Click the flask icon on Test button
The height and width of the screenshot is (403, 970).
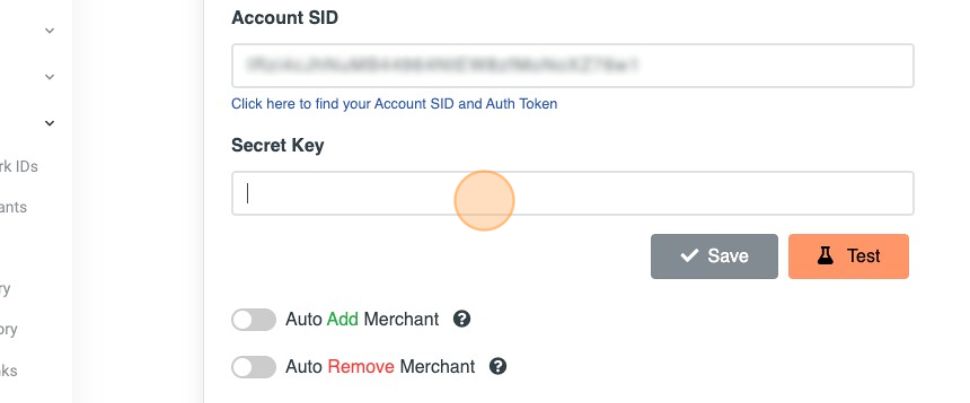[x=825, y=256]
